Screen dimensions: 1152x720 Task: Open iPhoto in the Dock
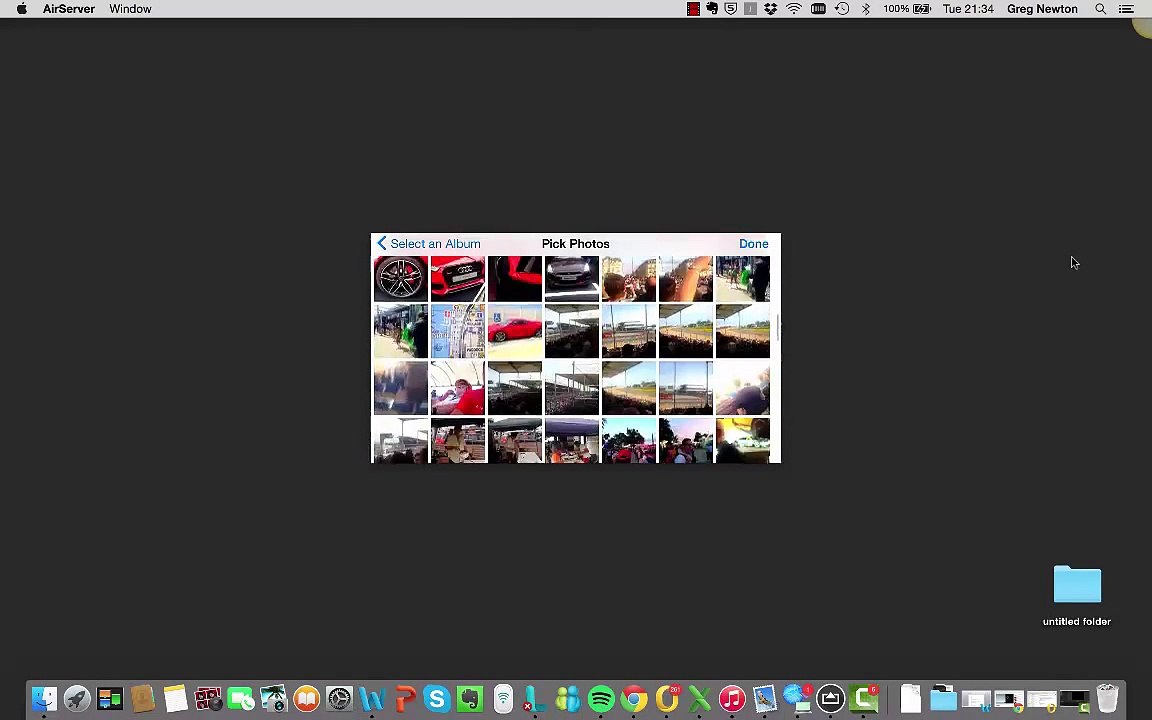tap(273, 699)
